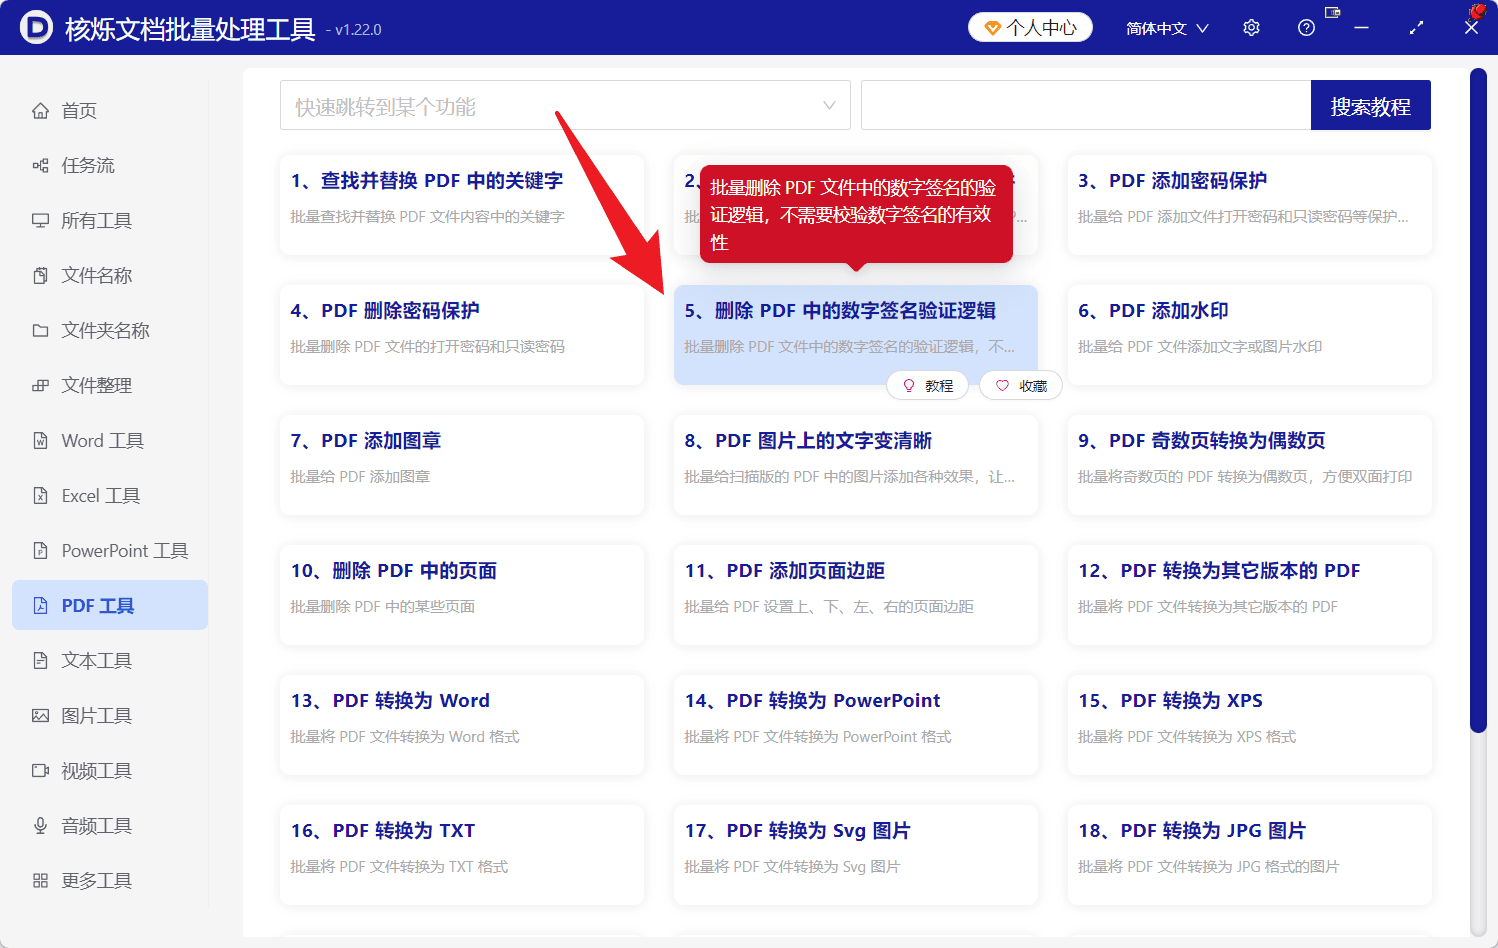The height and width of the screenshot is (948, 1498).
Task: Open PDF 转换为 Svg 图片 card
Action: click(x=856, y=855)
